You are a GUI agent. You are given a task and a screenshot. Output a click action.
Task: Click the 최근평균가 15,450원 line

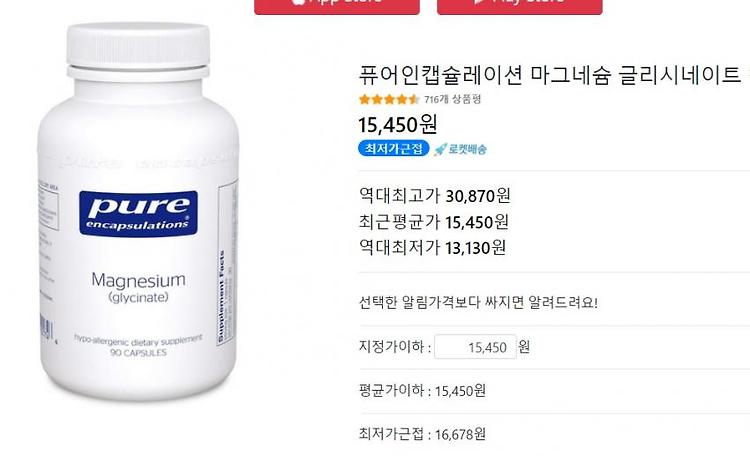434,222
